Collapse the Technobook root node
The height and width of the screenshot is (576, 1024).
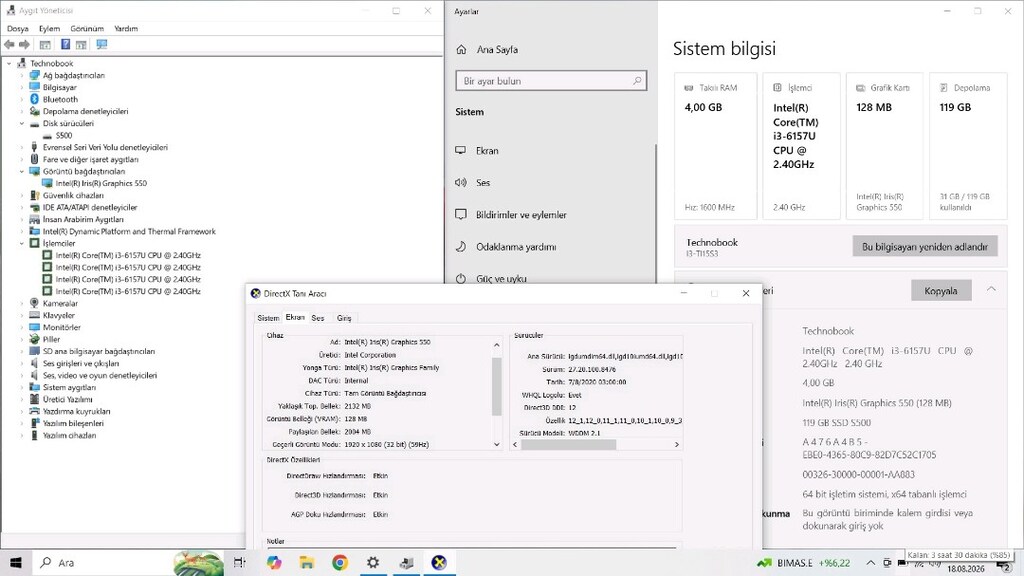(9, 63)
